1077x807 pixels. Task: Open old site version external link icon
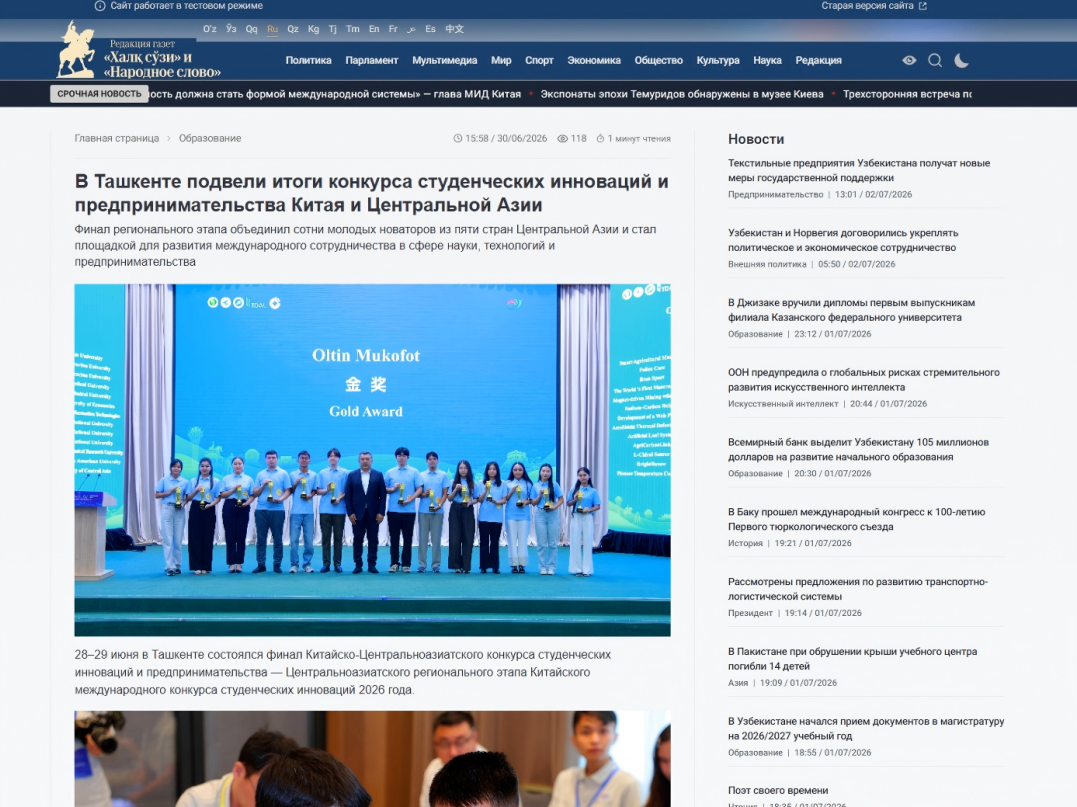[922, 5]
